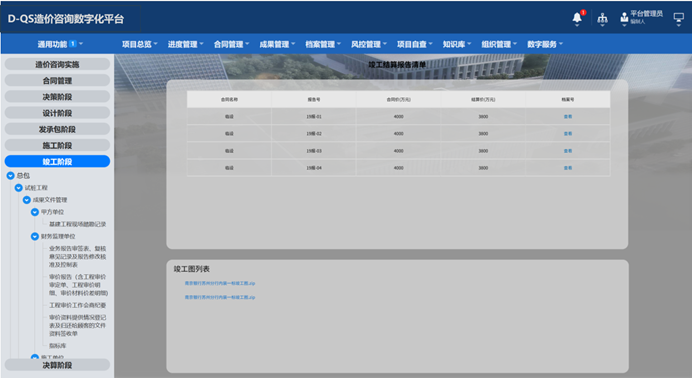Click the 合同名称 column header

point(229,100)
